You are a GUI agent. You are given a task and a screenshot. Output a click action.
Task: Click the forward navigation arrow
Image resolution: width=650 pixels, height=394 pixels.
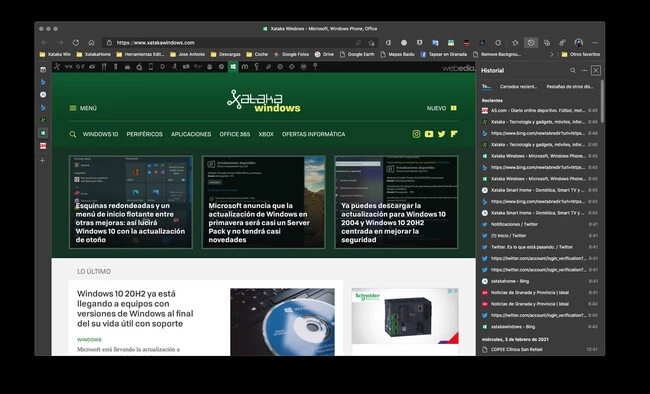point(60,43)
